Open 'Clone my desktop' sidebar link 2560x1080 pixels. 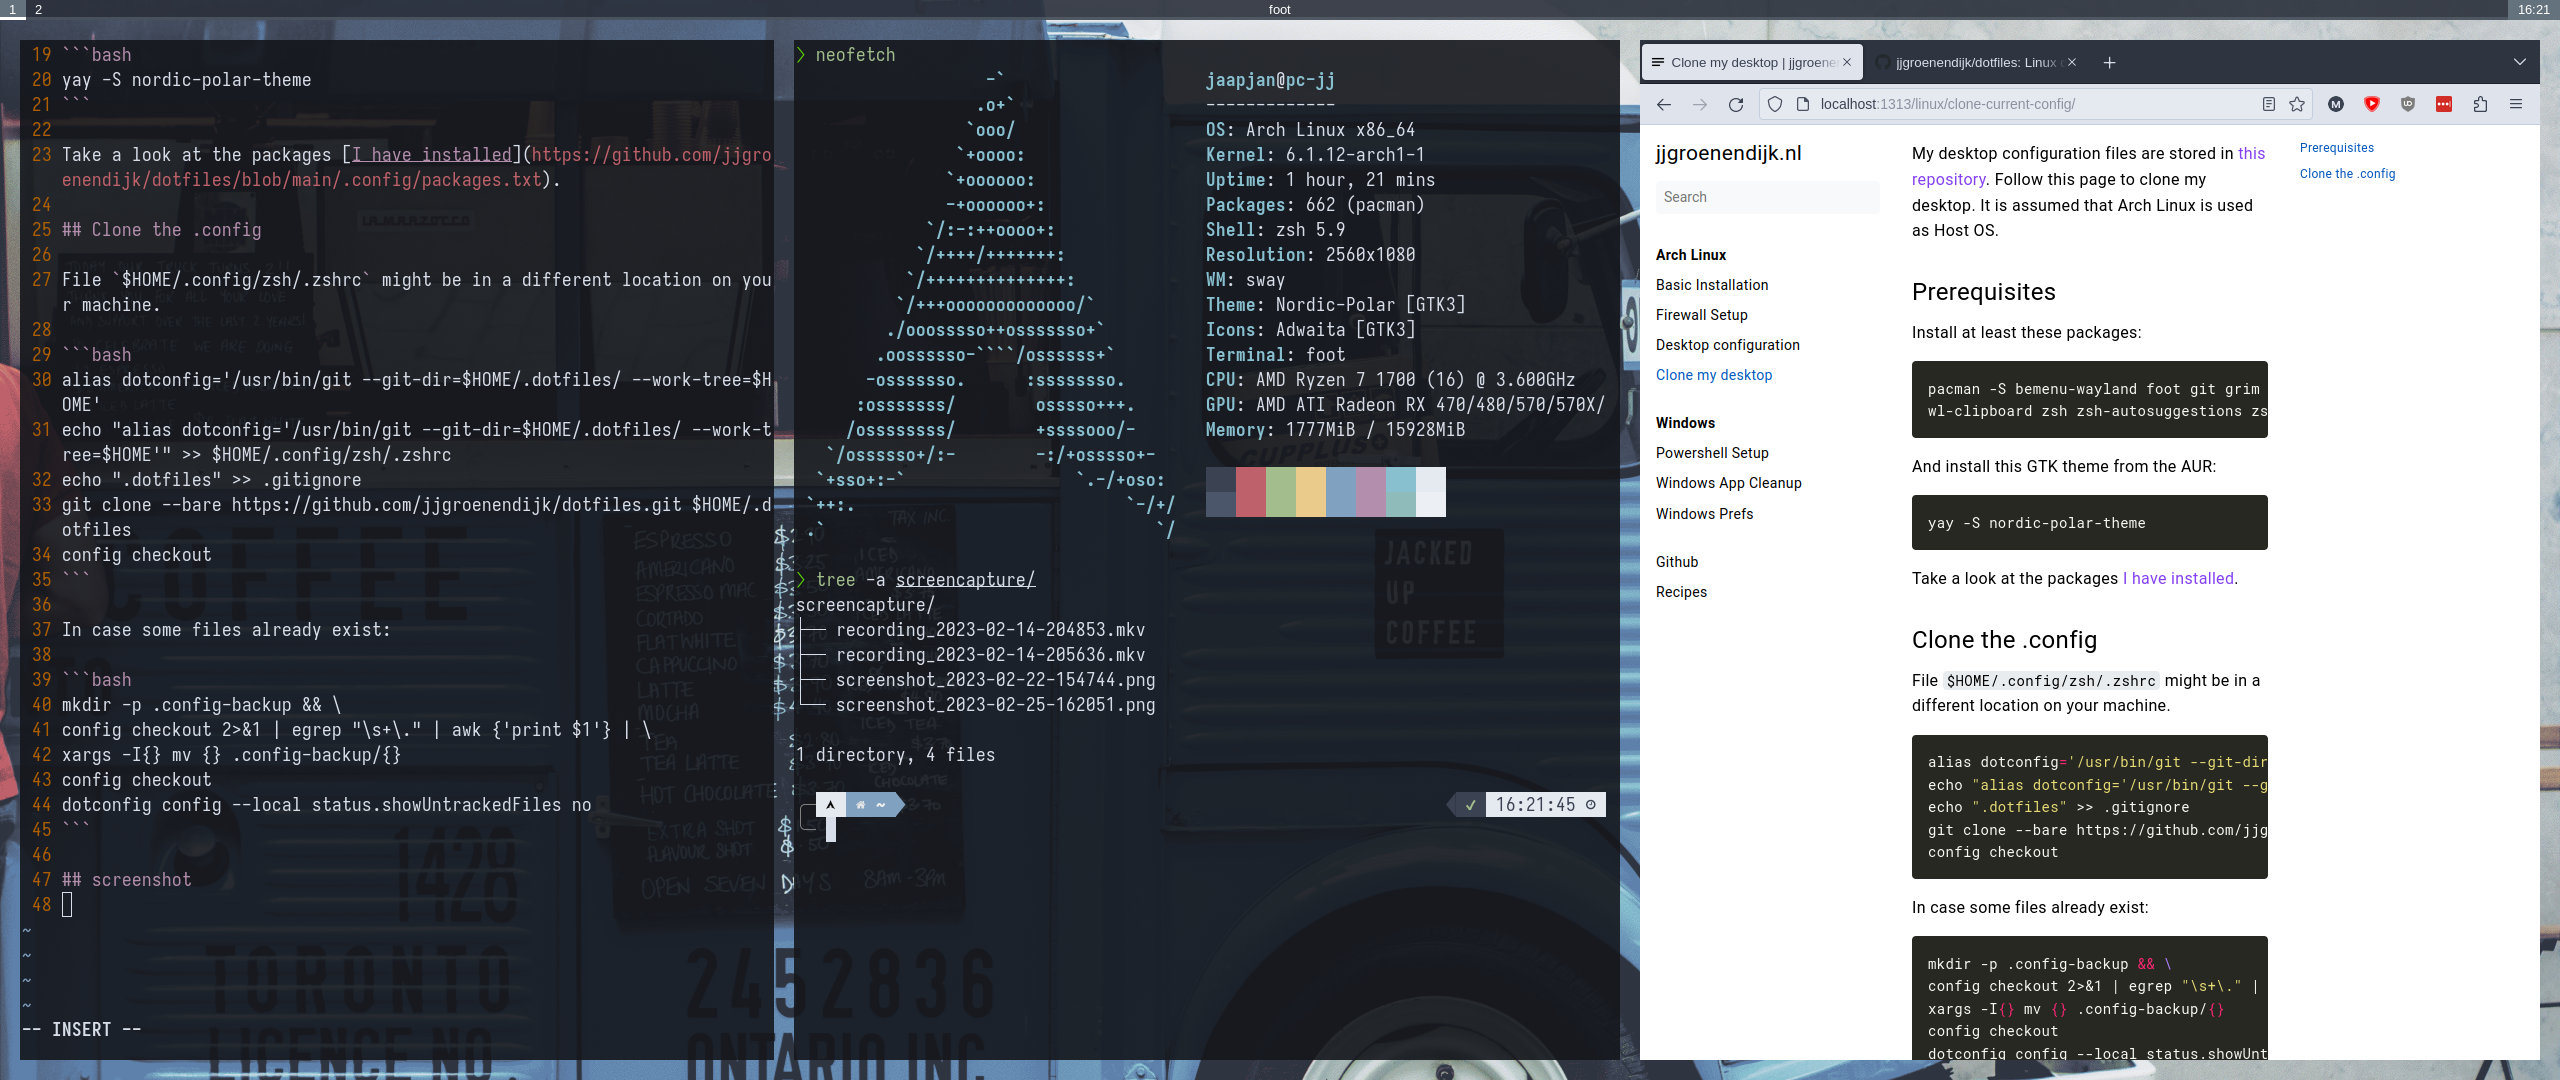tap(1714, 375)
